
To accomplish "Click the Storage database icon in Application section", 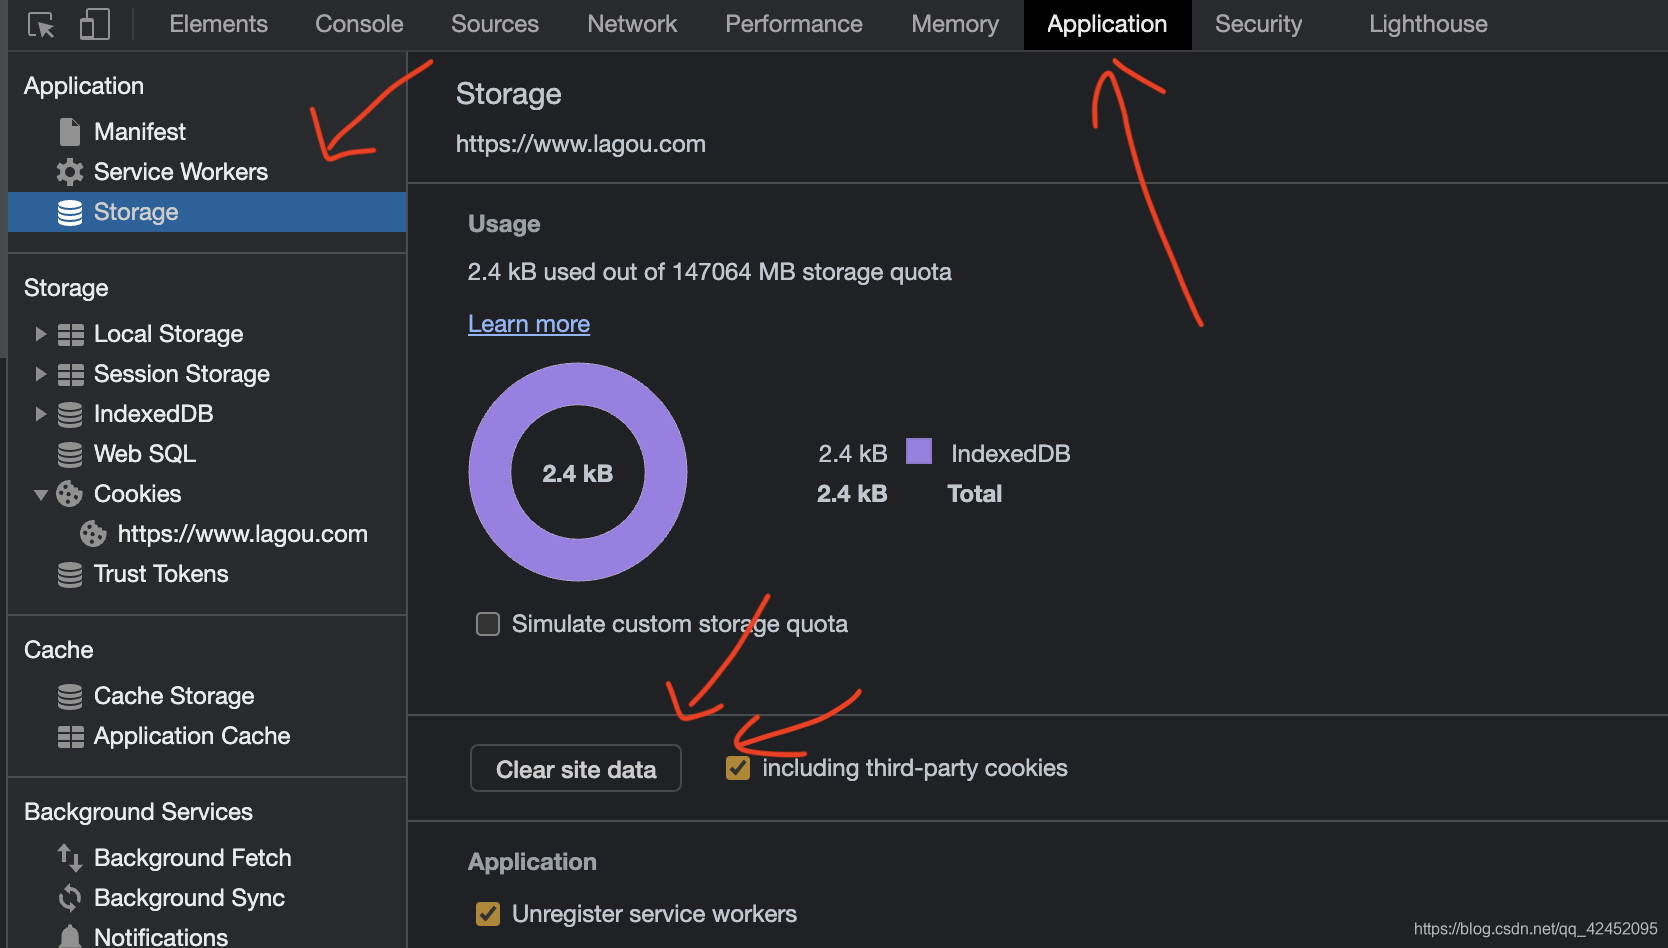I will 70,212.
